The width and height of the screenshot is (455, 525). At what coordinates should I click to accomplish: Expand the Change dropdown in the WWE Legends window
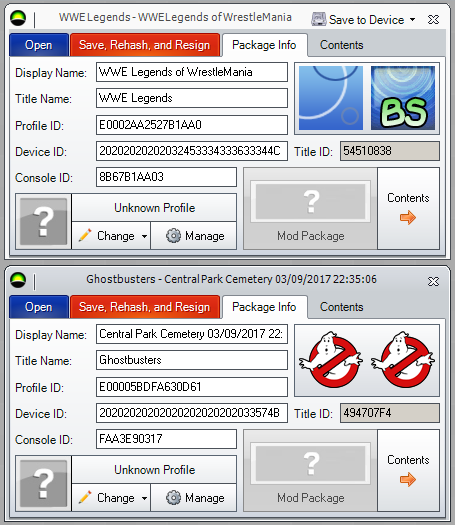pyautogui.click(x=144, y=236)
